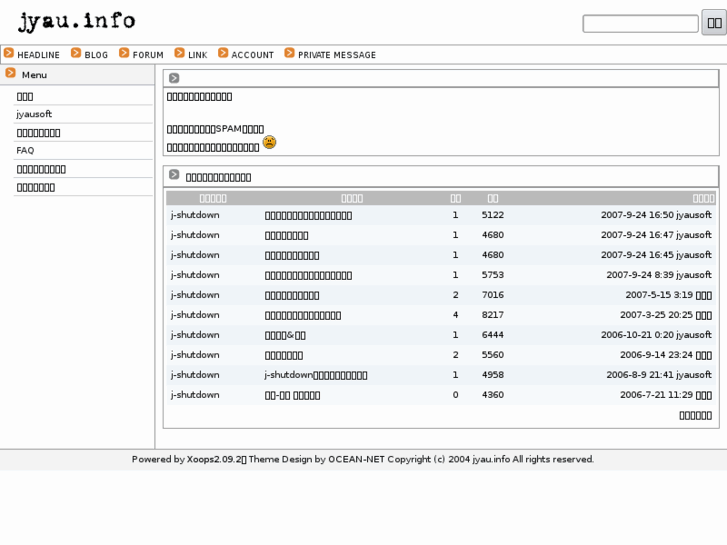Click reply count 4 in the 8217 row
This screenshot has height=545, width=727.
coord(455,314)
